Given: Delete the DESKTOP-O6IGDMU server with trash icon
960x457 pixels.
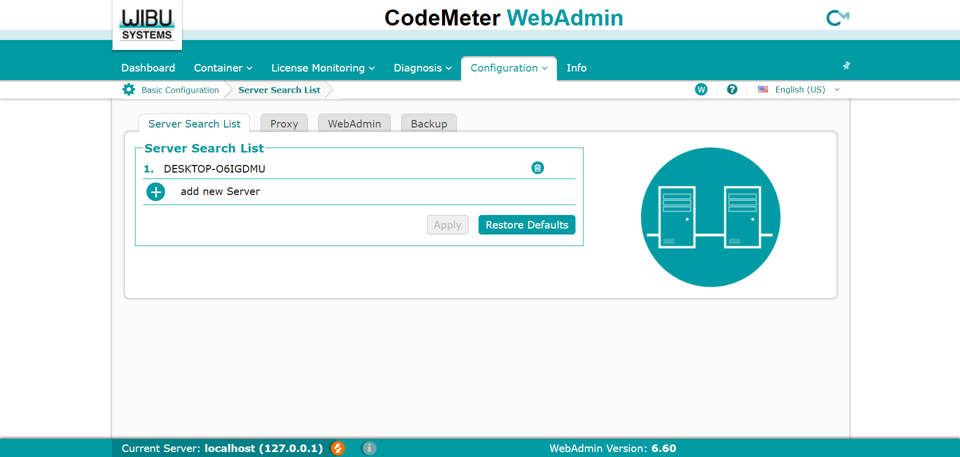Looking at the screenshot, I should tap(537, 168).
